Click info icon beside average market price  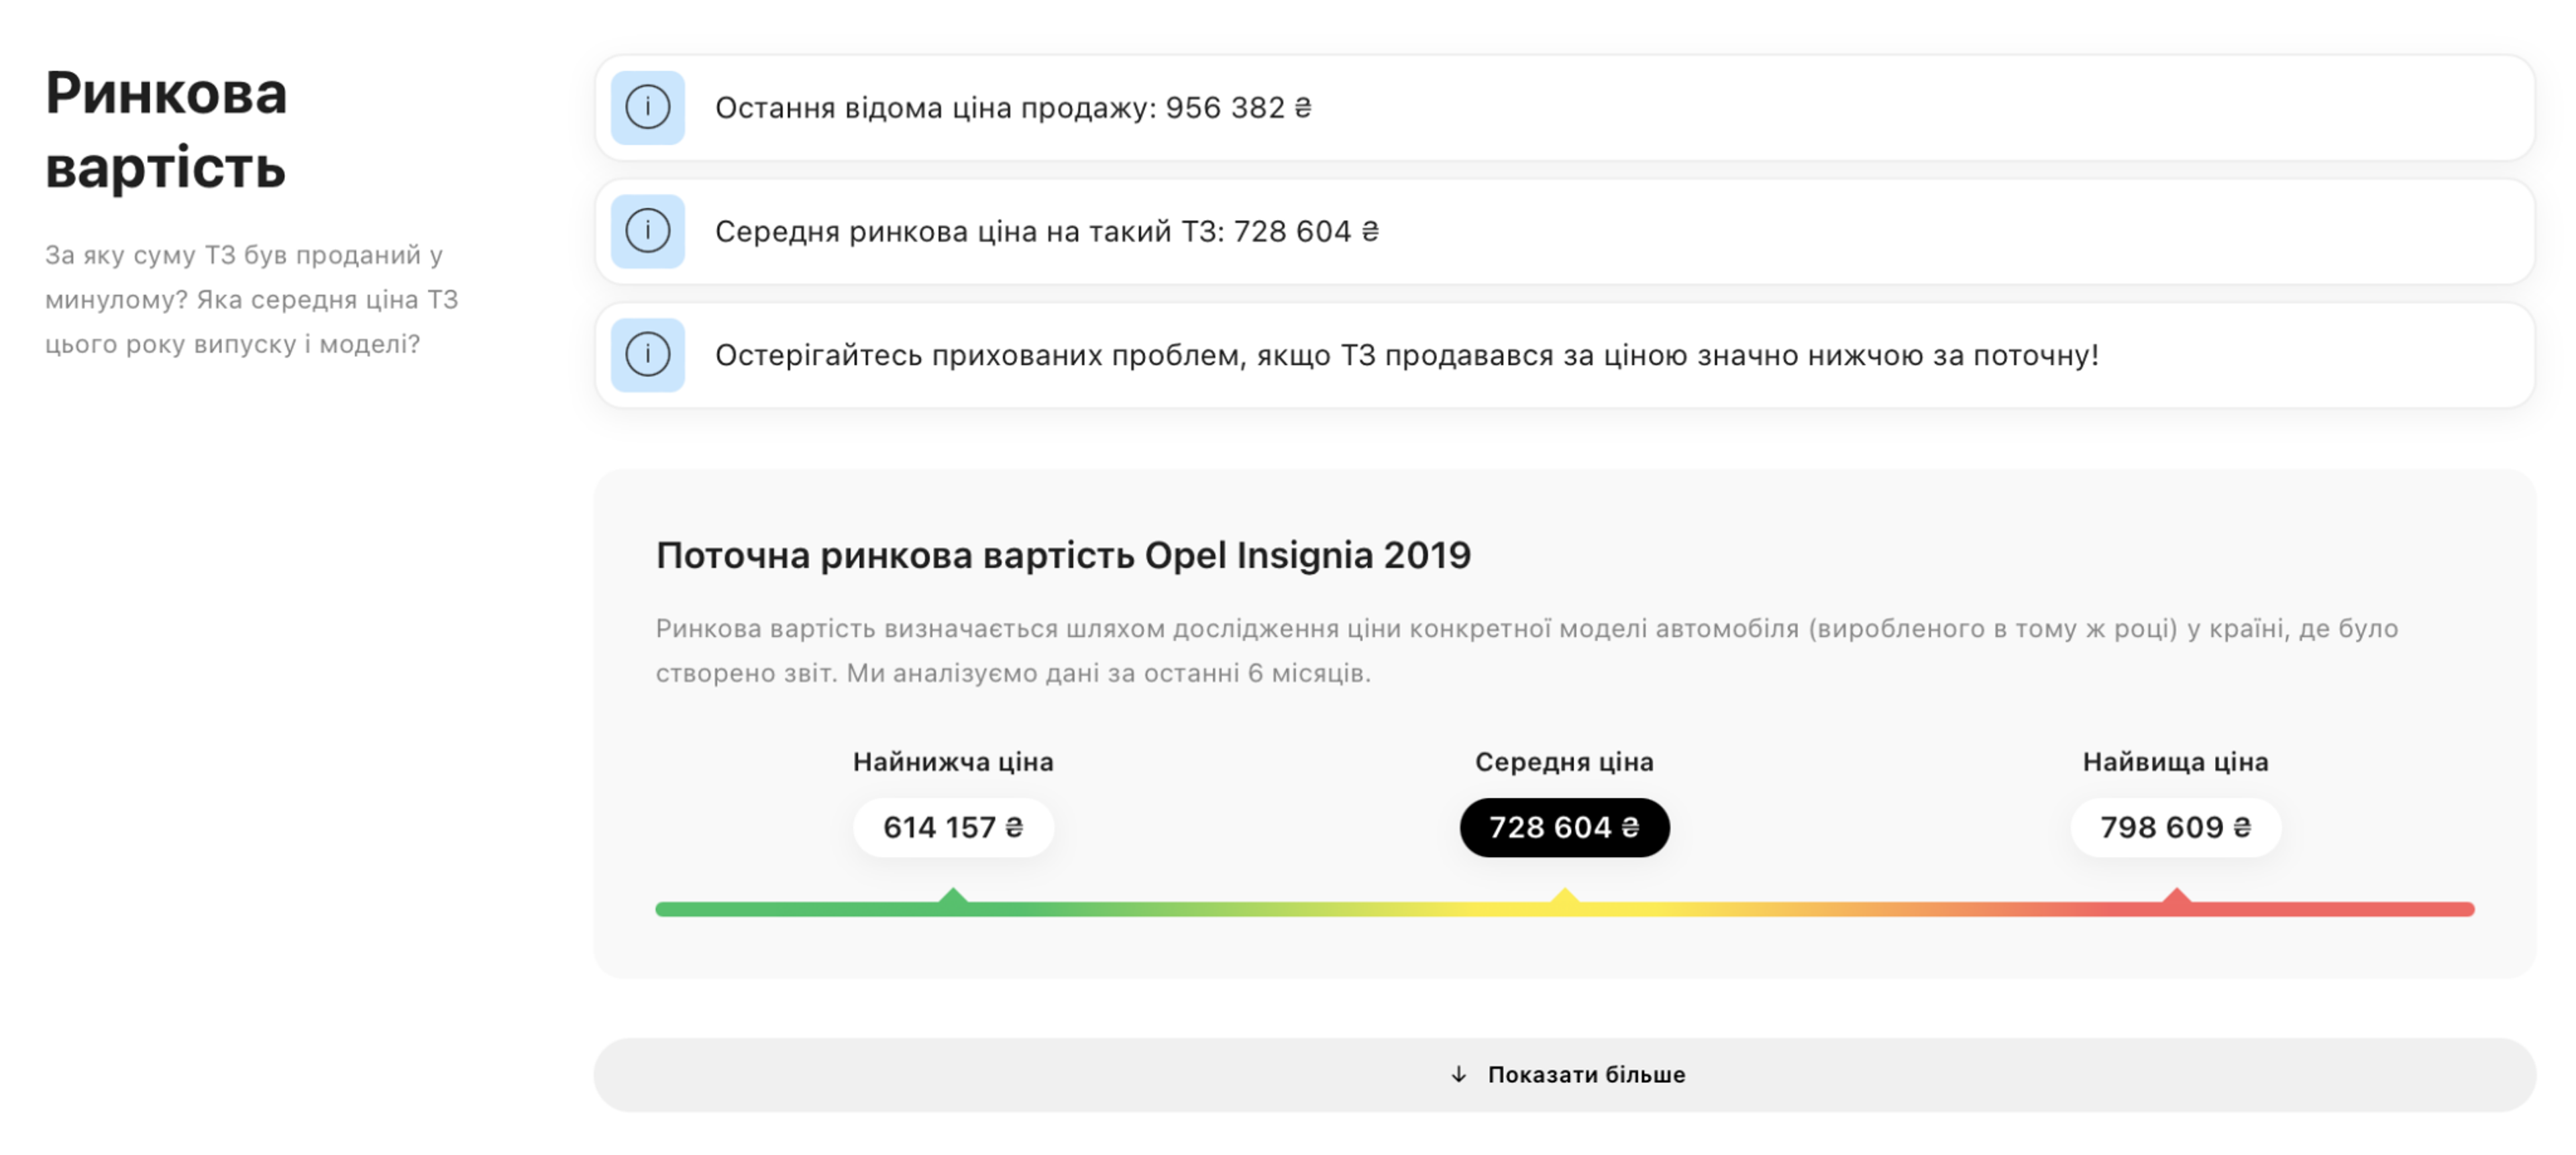click(647, 231)
